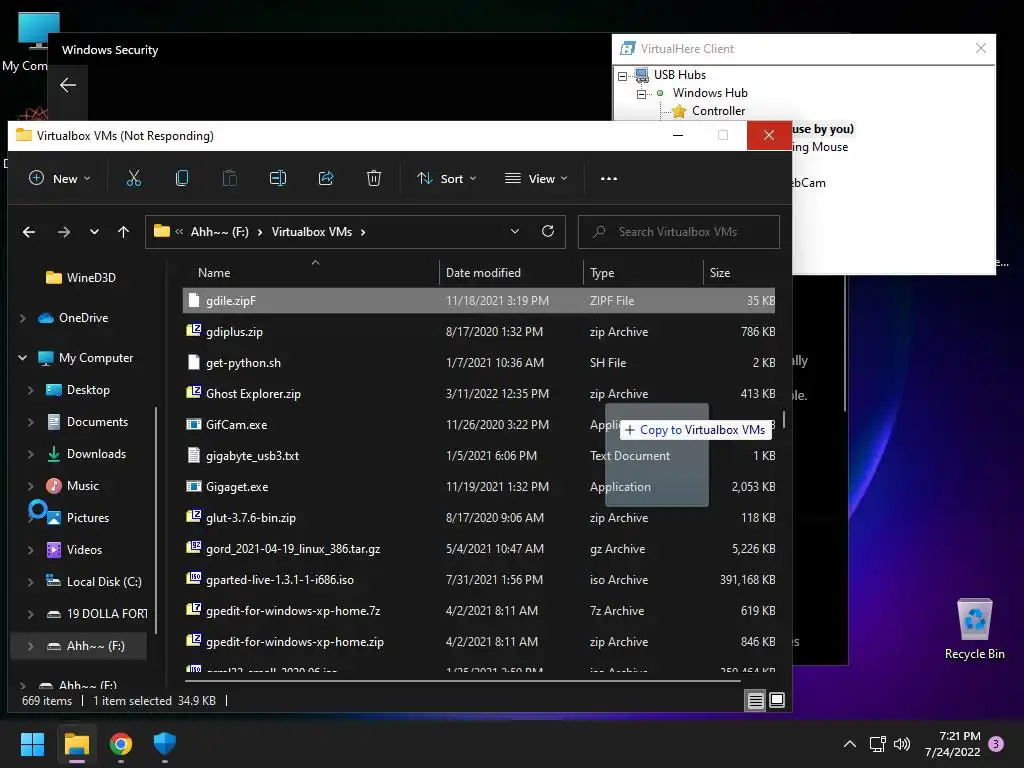Click the notification count badge
Image resolution: width=1024 pixels, height=768 pixels.
click(x=996, y=744)
